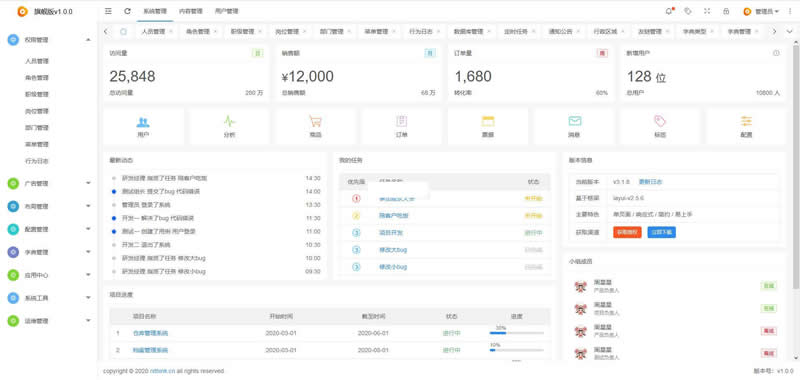Open the notification bell icon
This screenshot has width=800, height=380.
[x=669, y=11]
